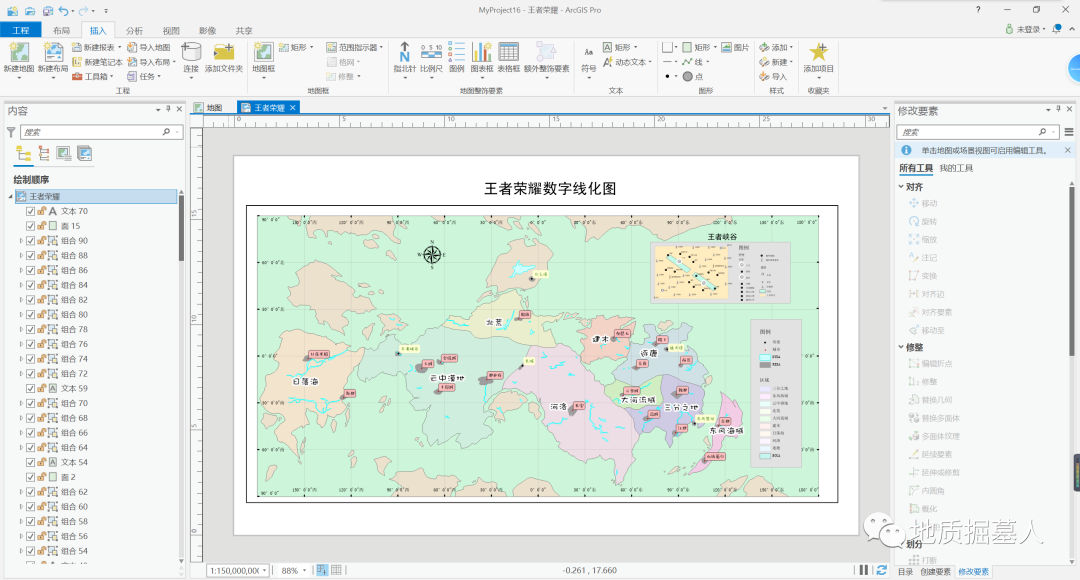Open the 88% zoom dropdown
This screenshot has width=1080, height=580.
point(304,570)
